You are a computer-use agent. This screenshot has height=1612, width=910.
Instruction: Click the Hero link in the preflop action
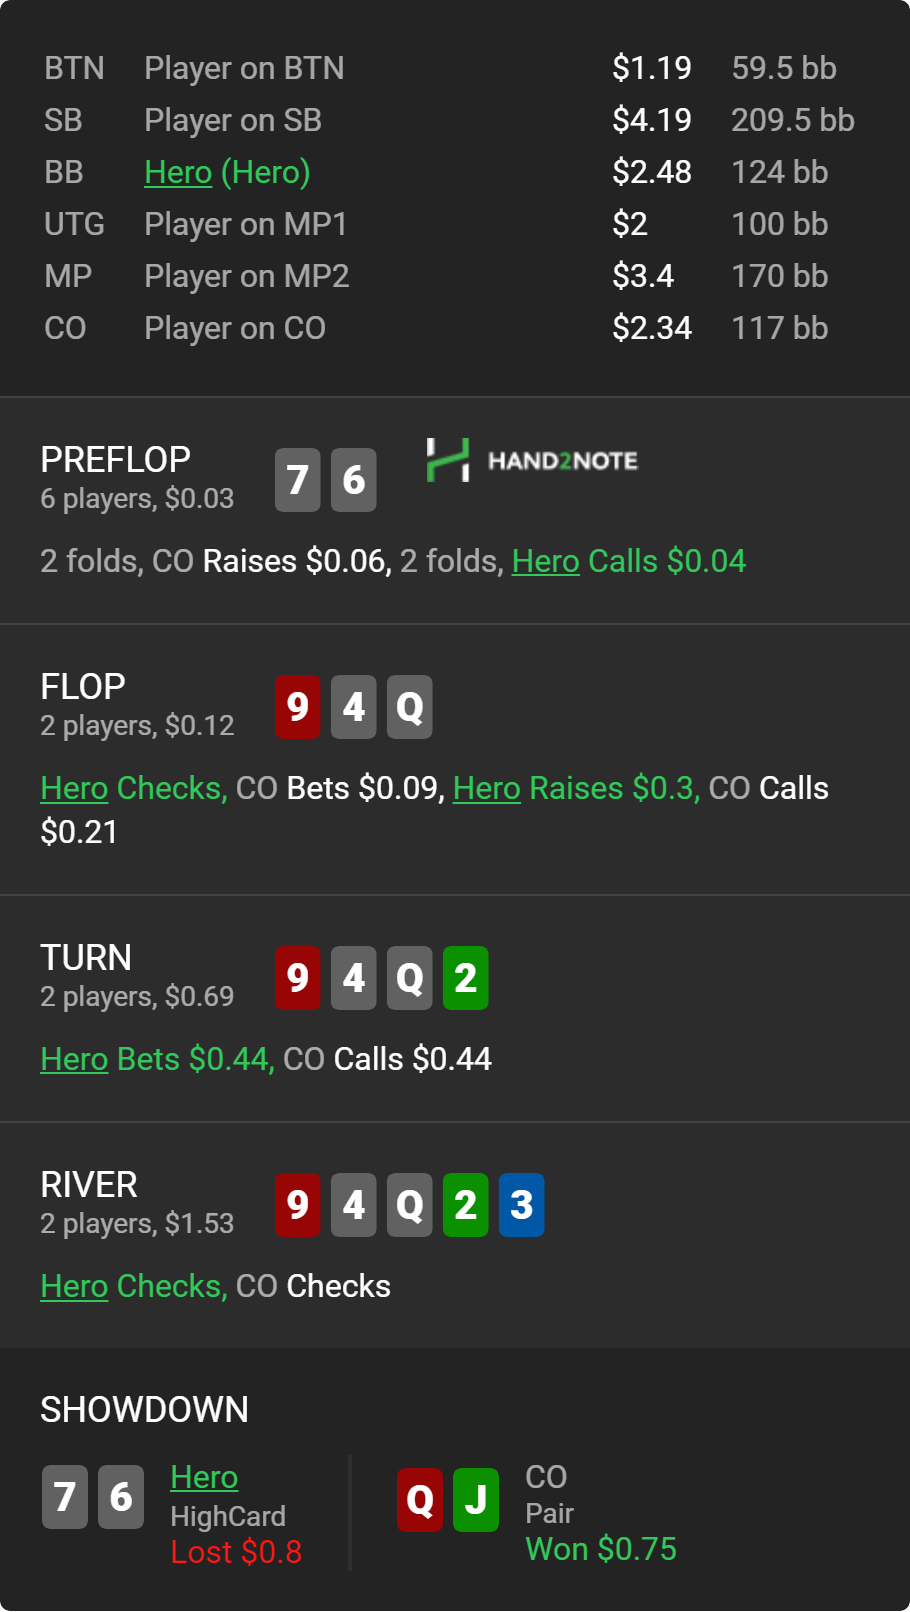click(546, 561)
